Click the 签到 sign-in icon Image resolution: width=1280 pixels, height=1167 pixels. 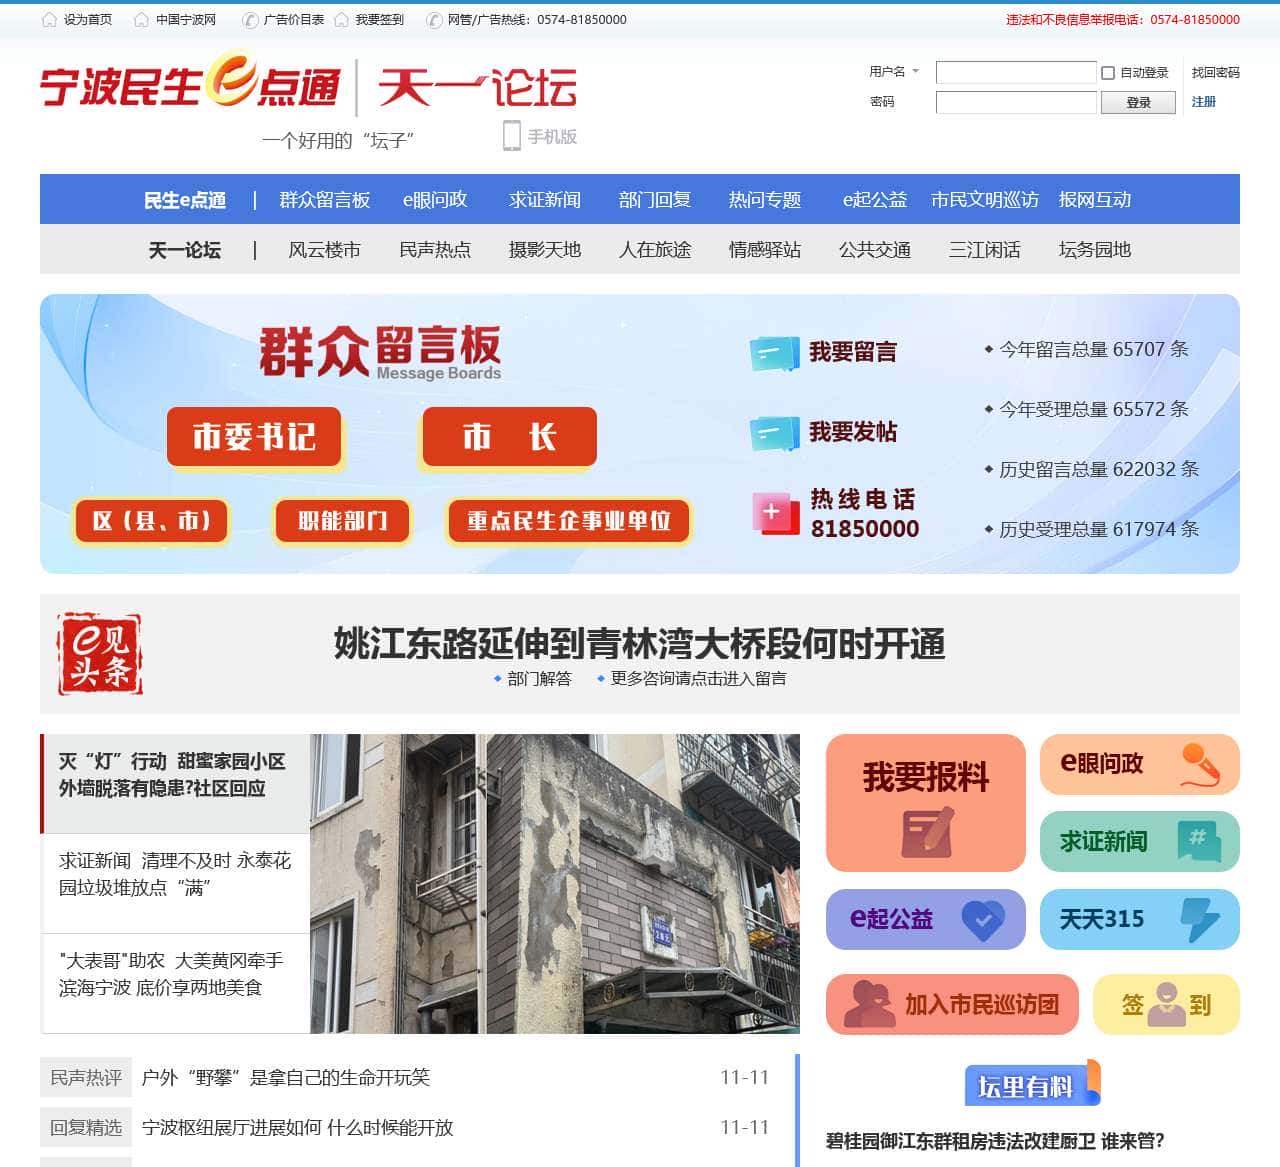[x=1165, y=1004]
